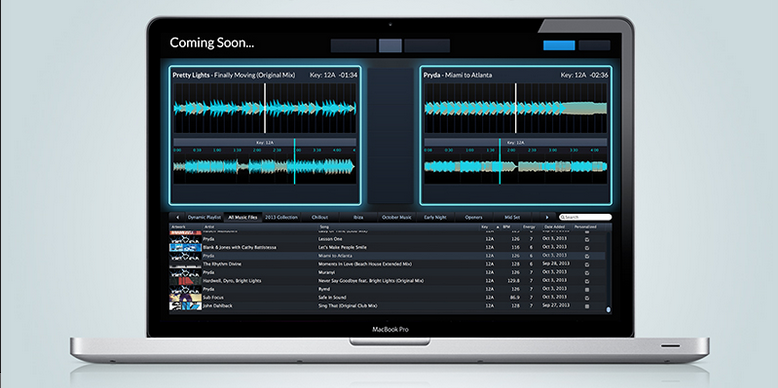The height and width of the screenshot is (388, 778).
Task: Click the left deck overview playhead marker
Action: 294,161
